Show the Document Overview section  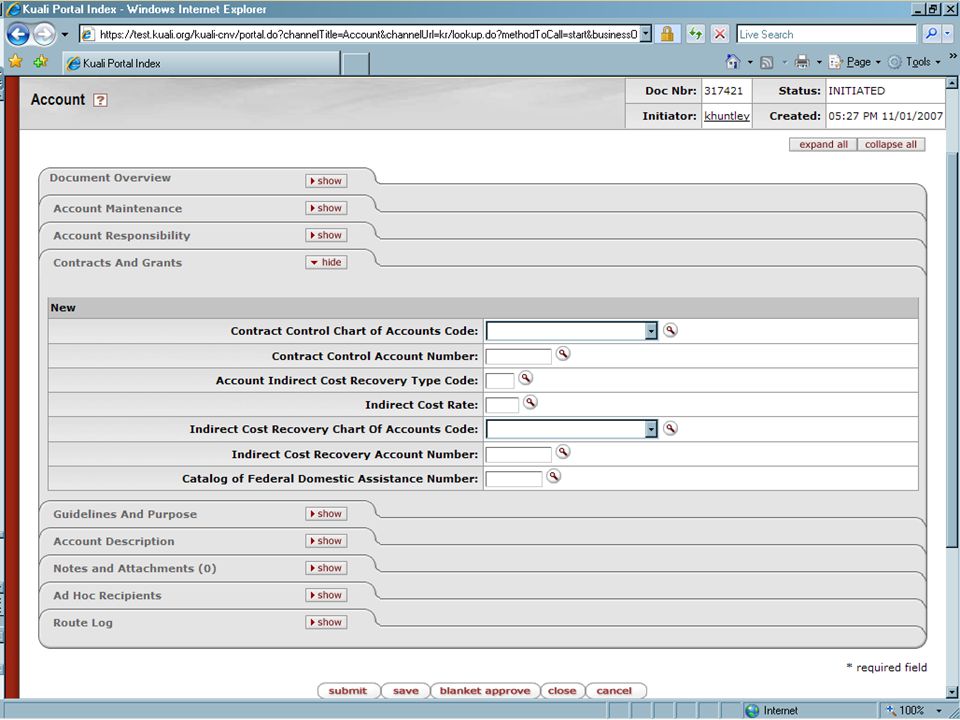click(x=326, y=181)
